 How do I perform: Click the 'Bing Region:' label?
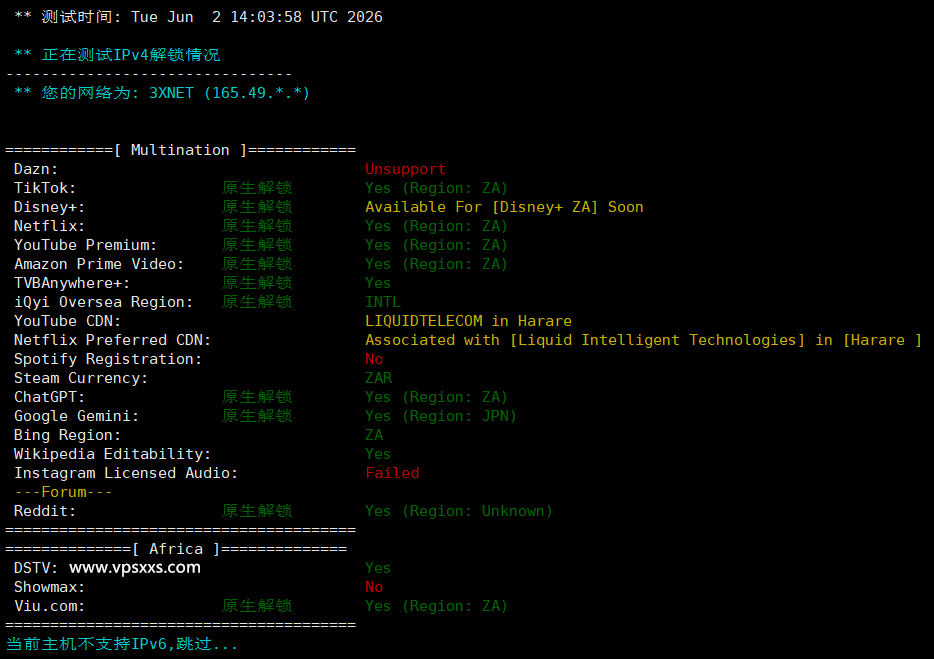[67, 436]
